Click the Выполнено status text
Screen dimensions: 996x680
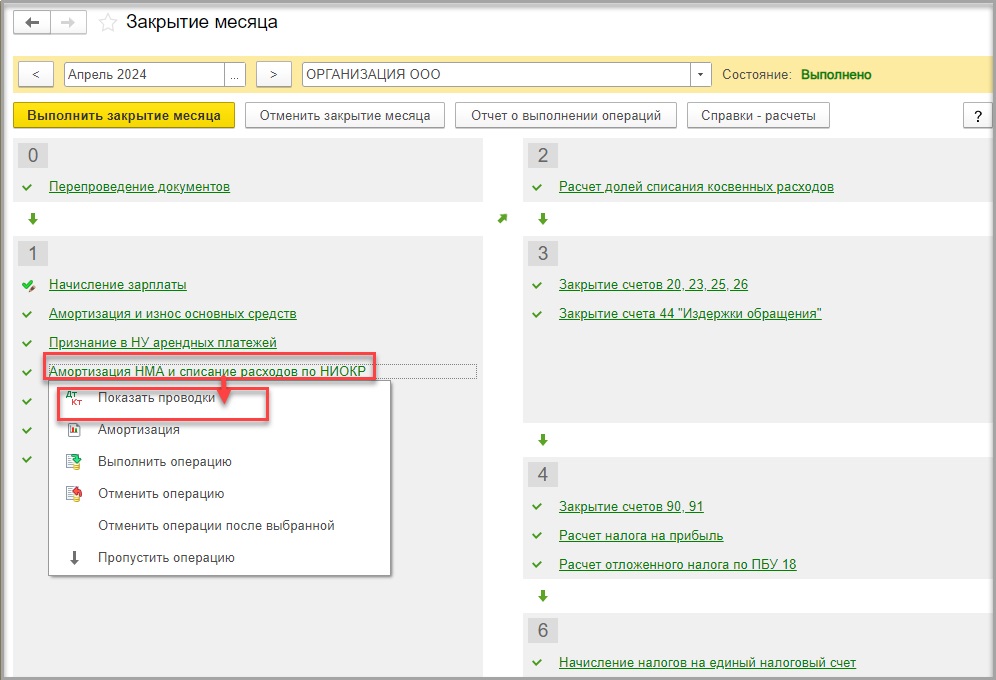click(836, 74)
